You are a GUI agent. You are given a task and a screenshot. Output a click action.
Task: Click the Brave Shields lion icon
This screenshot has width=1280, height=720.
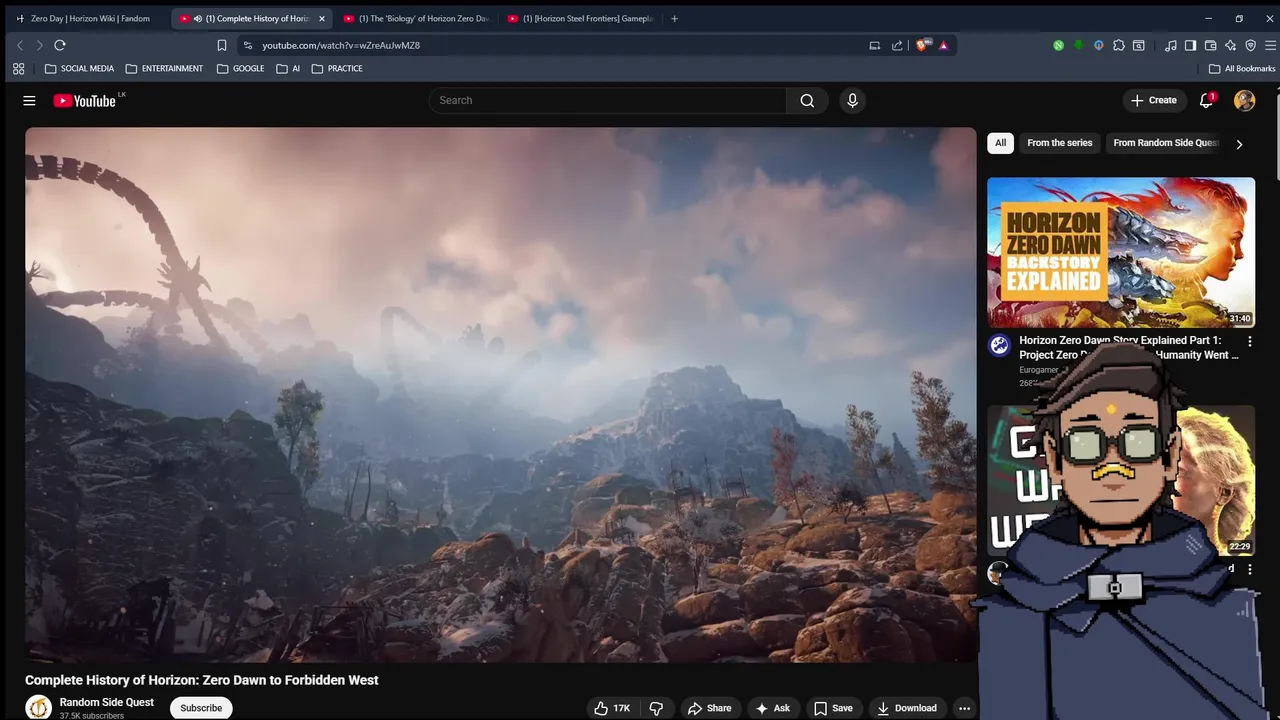(922, 45)
